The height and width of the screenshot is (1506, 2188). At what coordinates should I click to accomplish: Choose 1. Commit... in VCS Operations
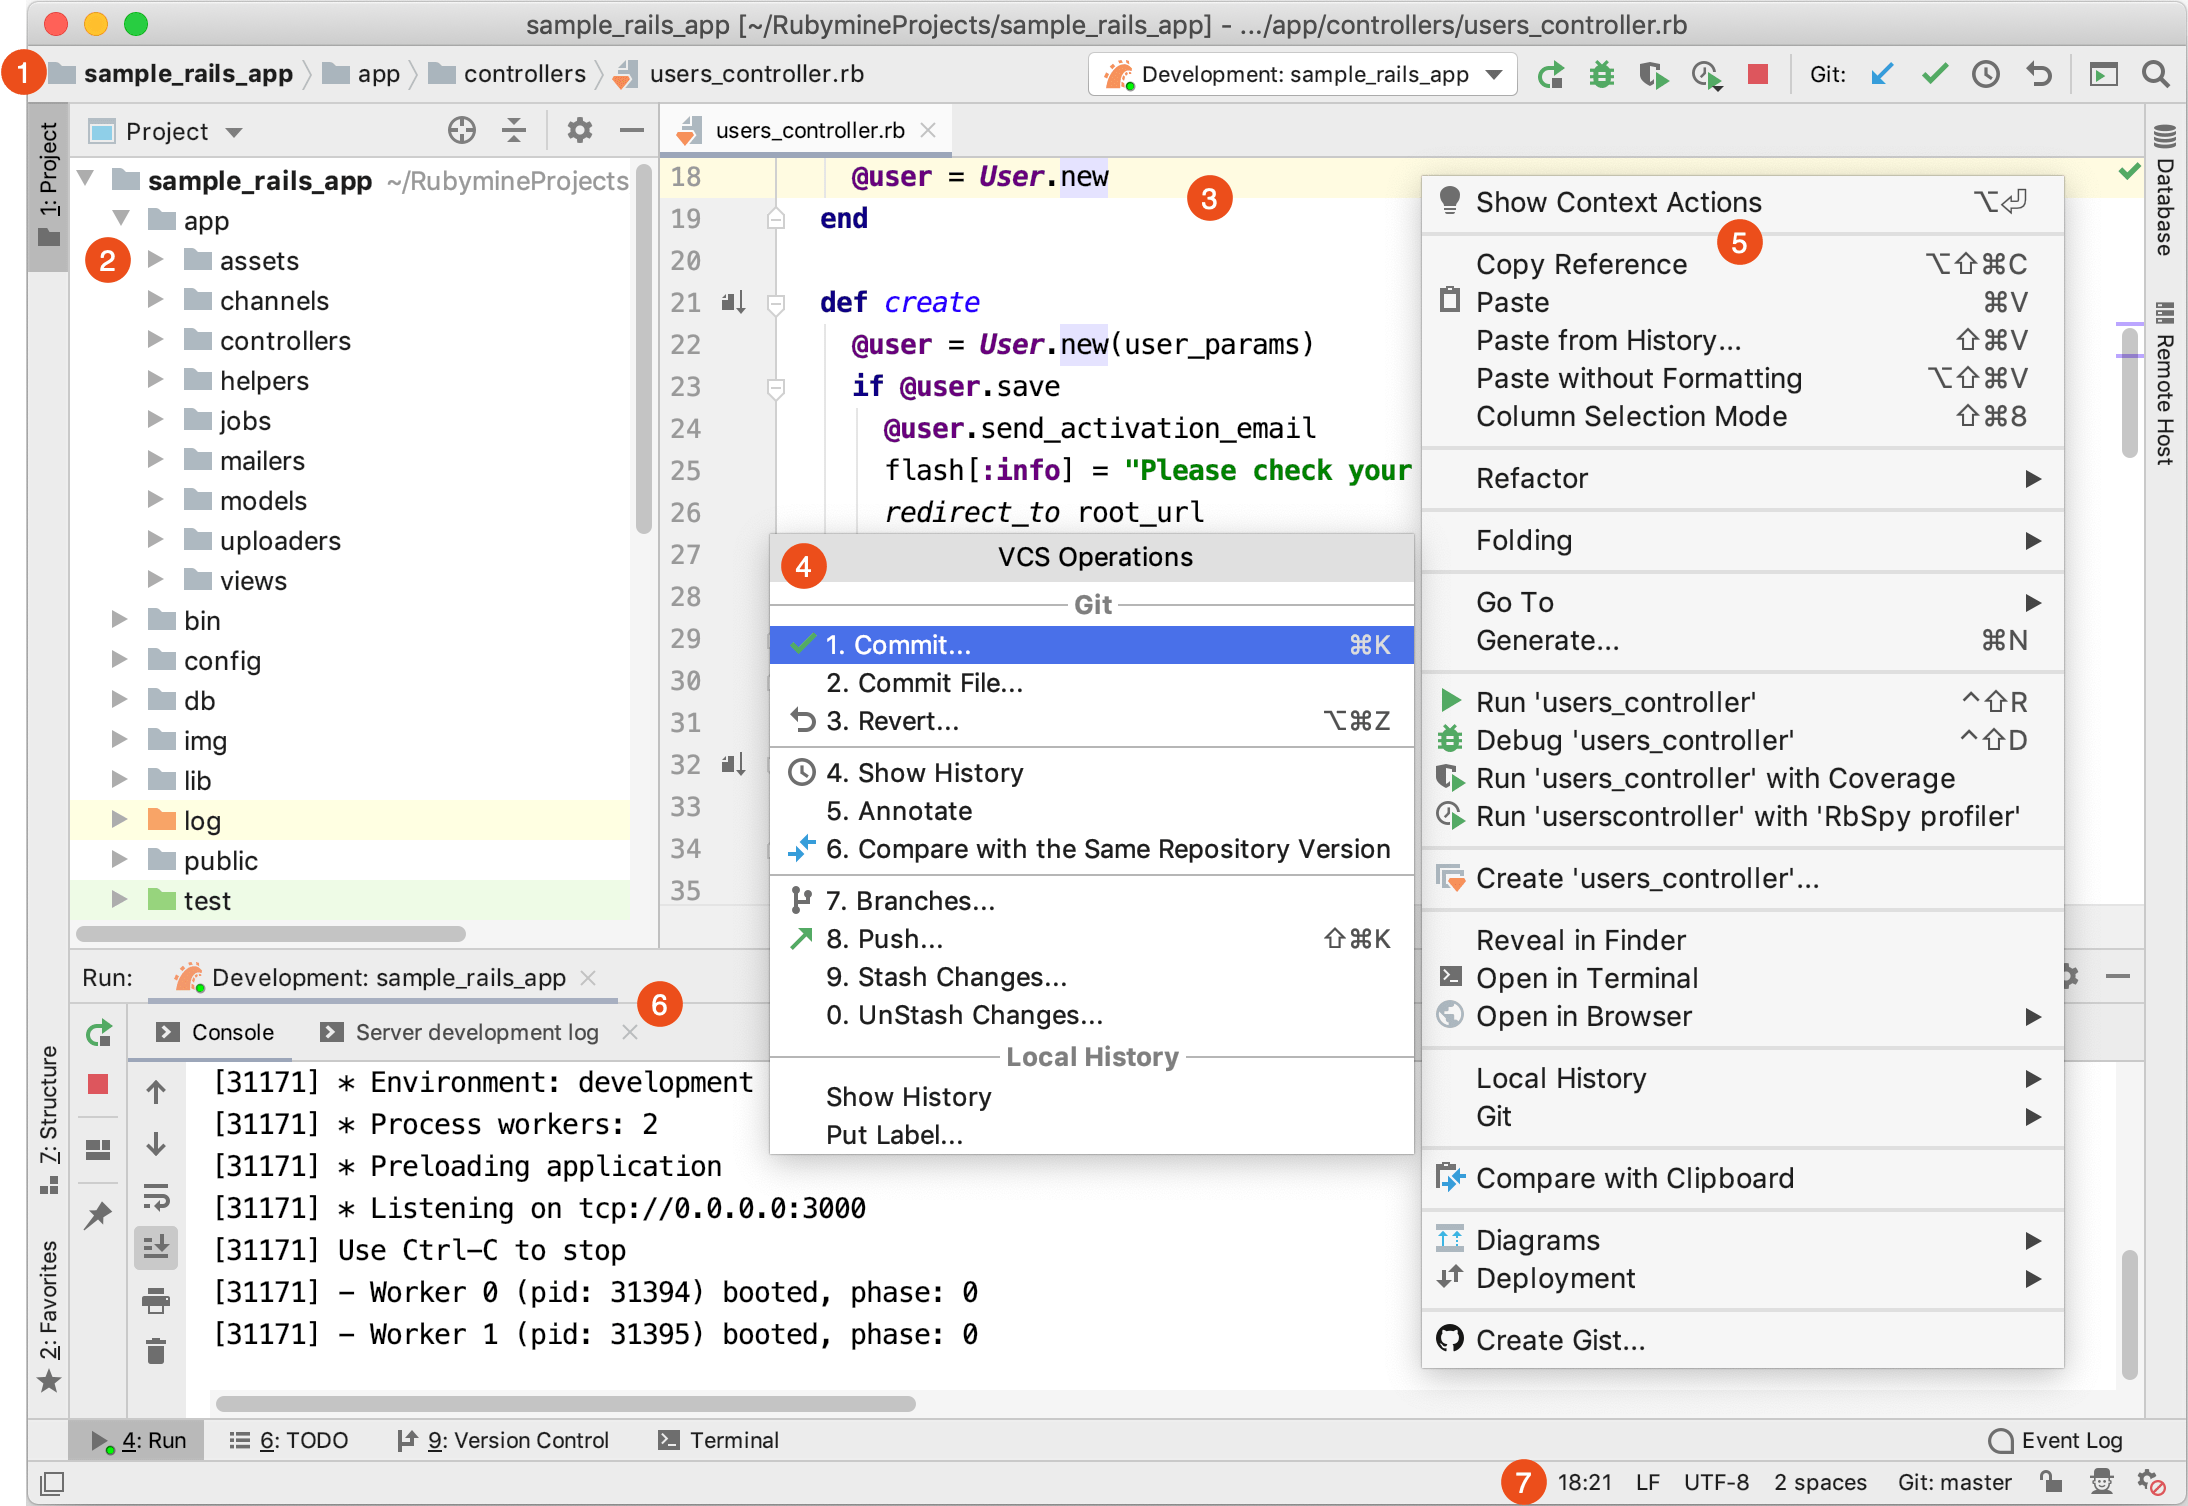(x=1092, y=645)
